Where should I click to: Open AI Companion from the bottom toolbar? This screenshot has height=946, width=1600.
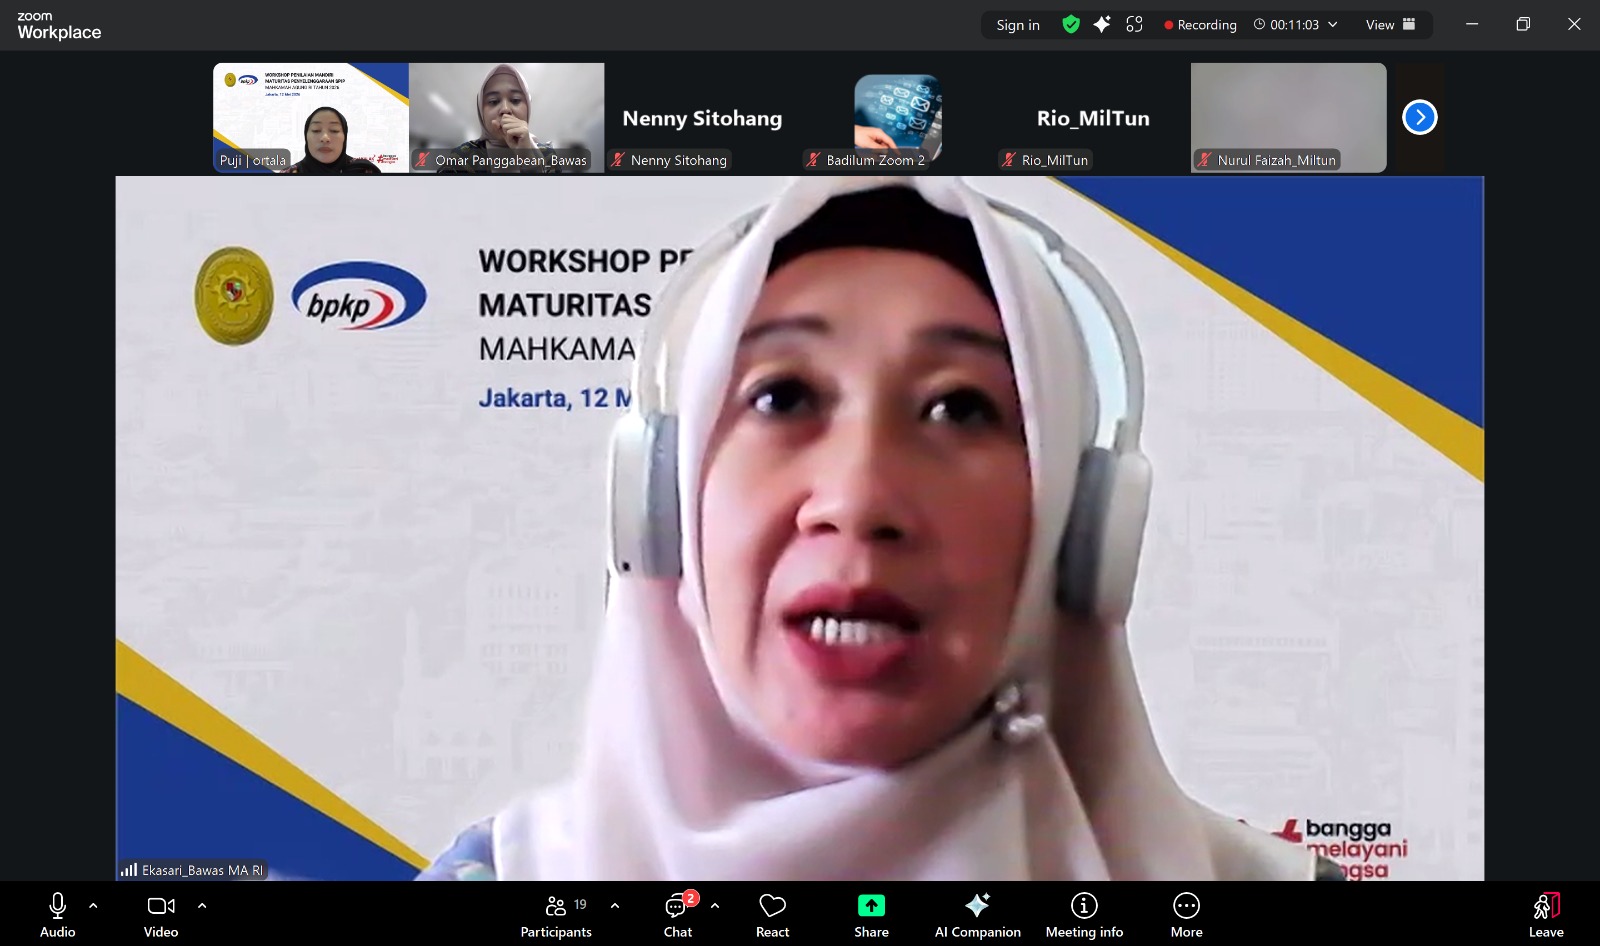coord(977,915)
